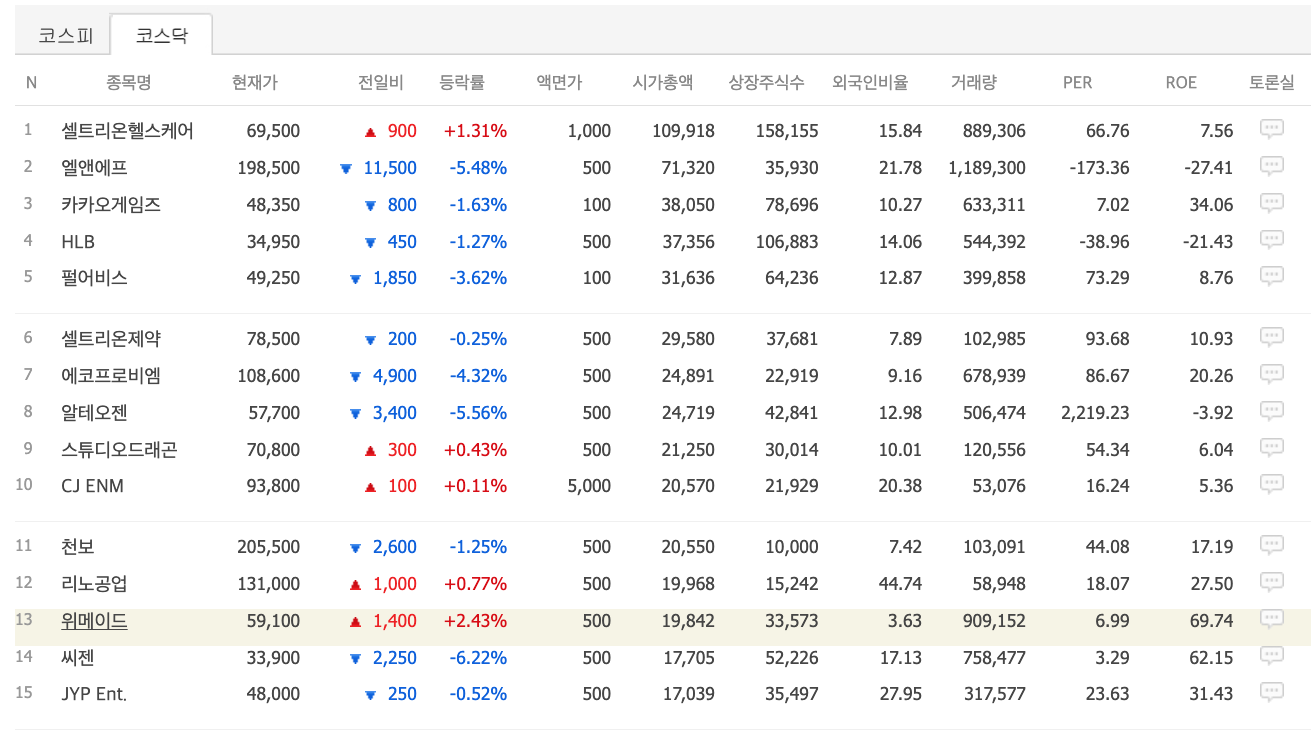Open the JYP Ent. stock link

(94, 694)
